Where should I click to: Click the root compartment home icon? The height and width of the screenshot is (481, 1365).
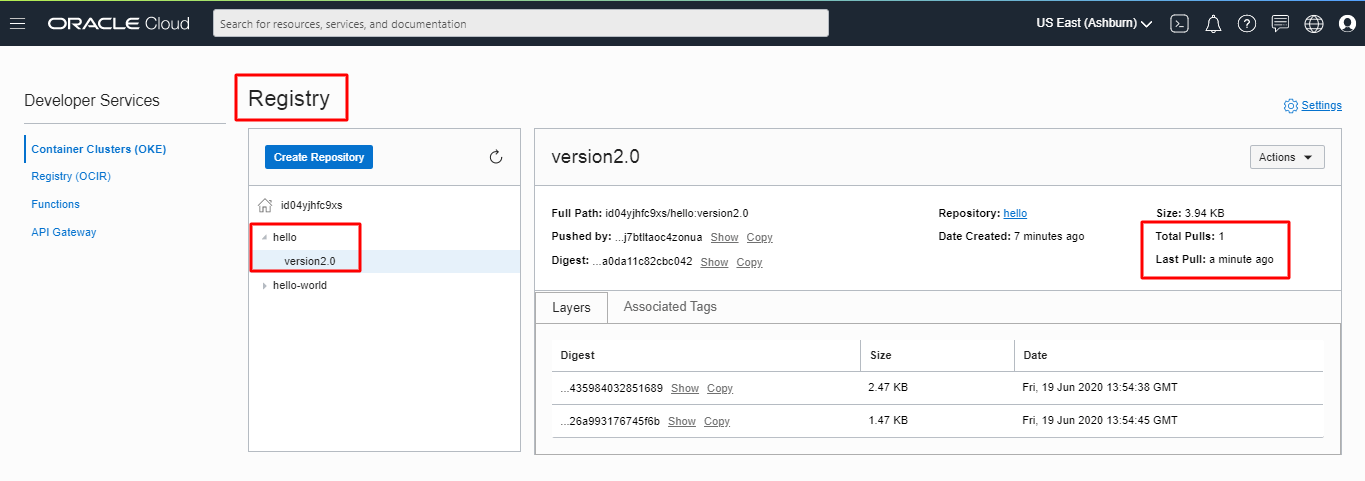(x=265, y=205)
